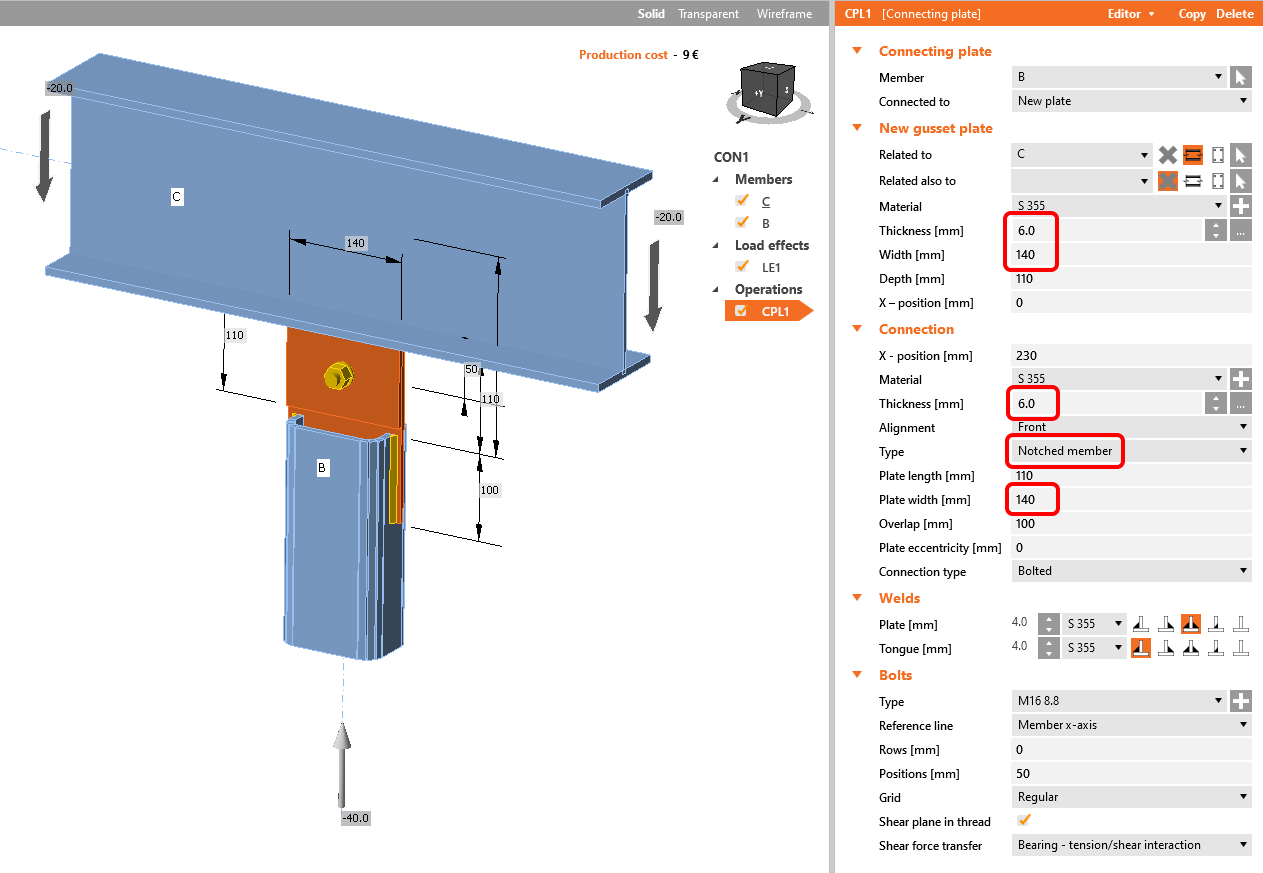Click the member select arrow beside Member B

[1243, 76]
